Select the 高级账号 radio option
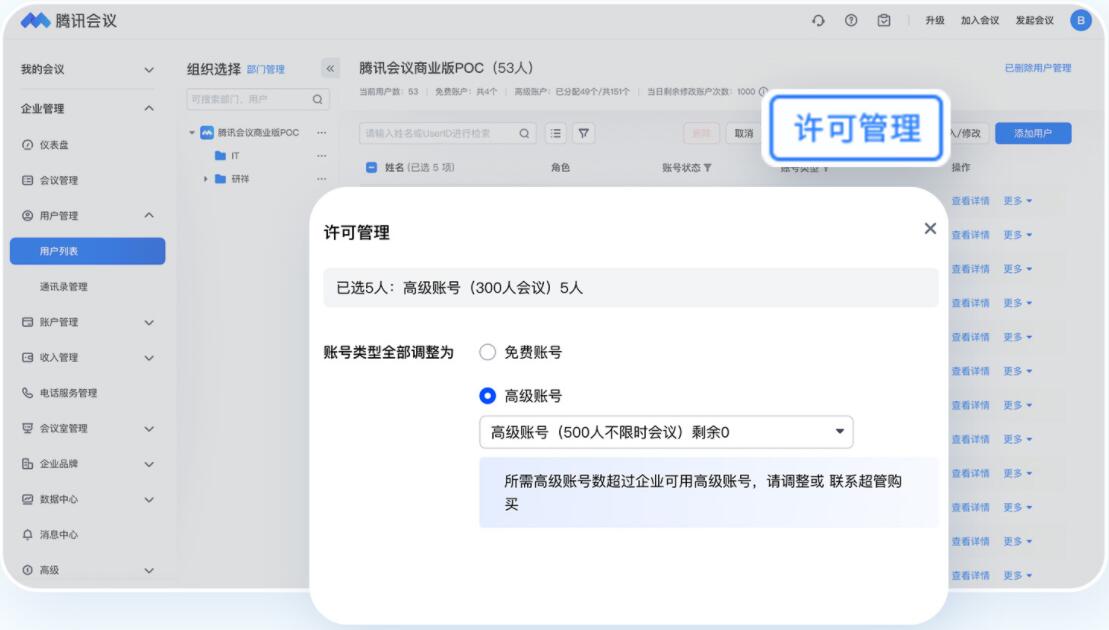The image size is (1109, 630). tap(487, 396)
